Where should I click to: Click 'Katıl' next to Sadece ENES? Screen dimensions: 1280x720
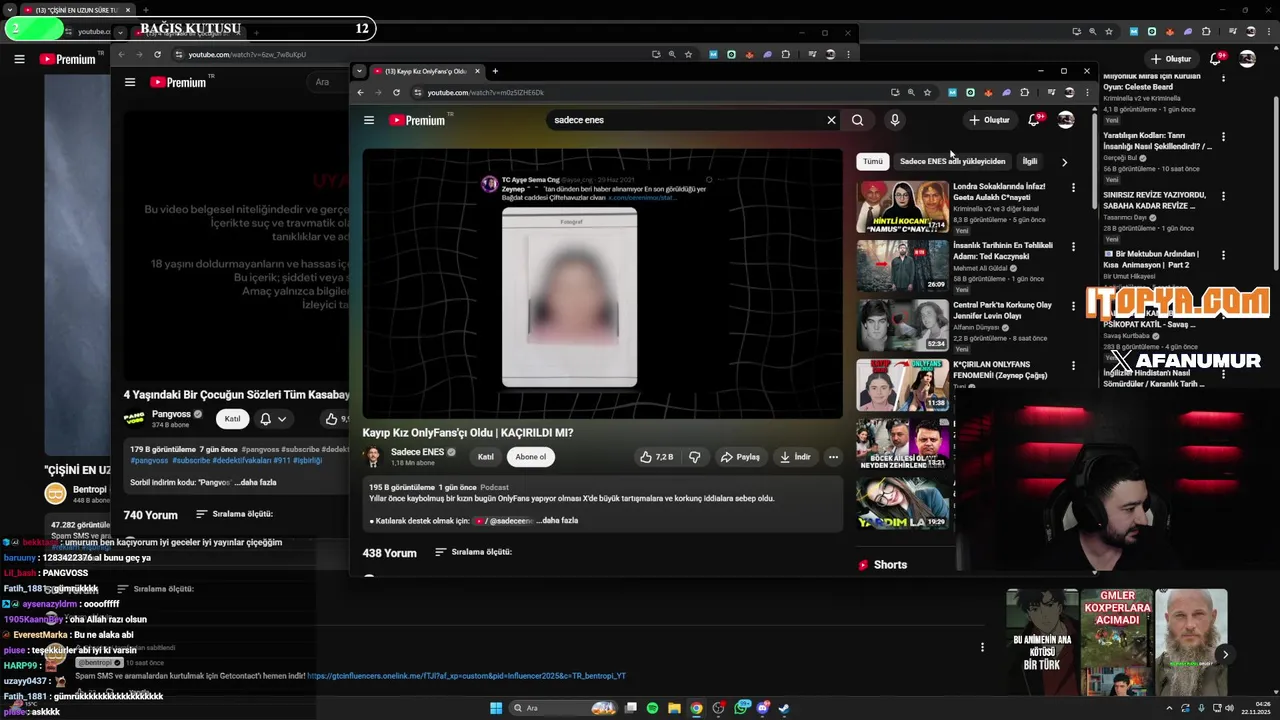485,457
